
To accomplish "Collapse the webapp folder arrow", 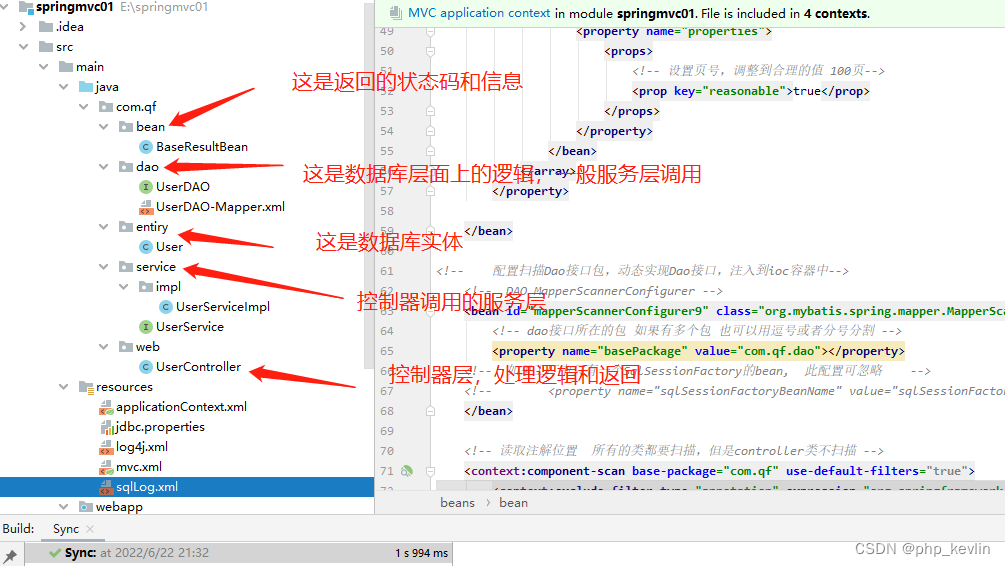I will pos(63,506).
